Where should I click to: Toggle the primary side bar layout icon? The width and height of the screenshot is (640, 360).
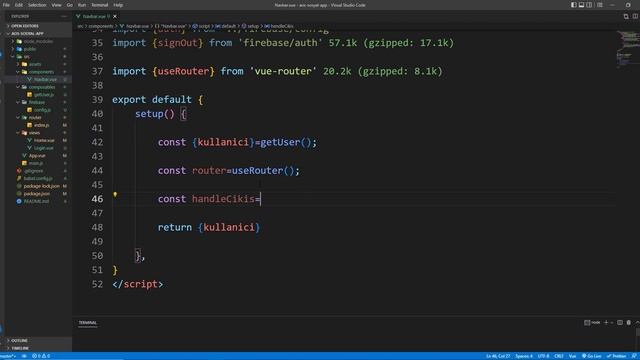click(x=573, y=5)
